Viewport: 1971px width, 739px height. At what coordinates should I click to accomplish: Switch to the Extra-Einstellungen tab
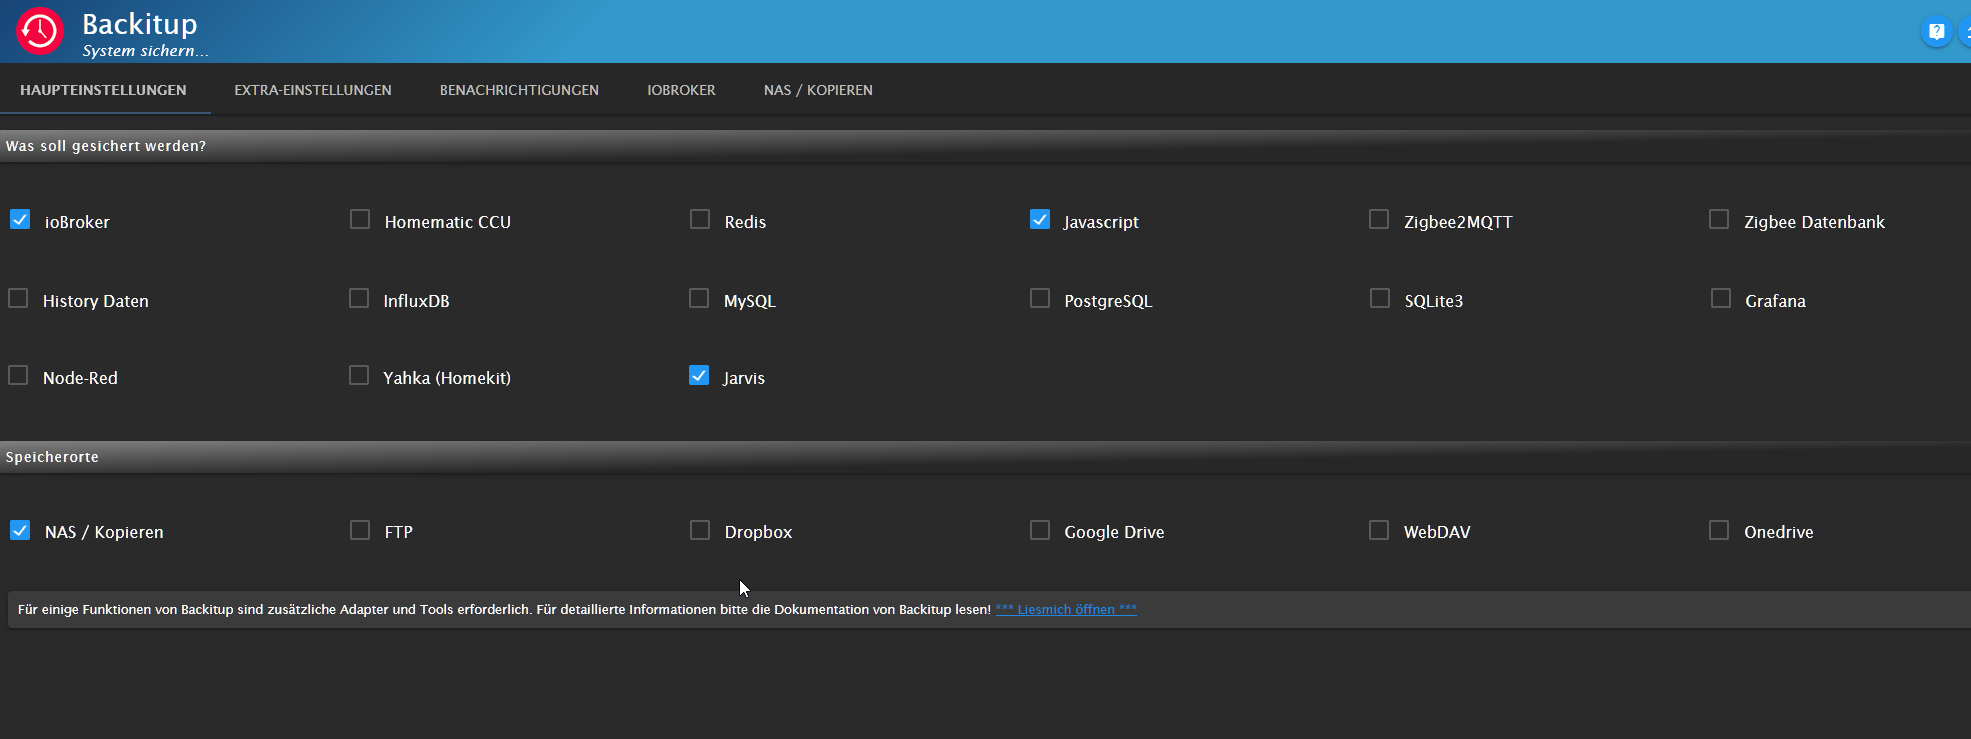pos(313,90)
